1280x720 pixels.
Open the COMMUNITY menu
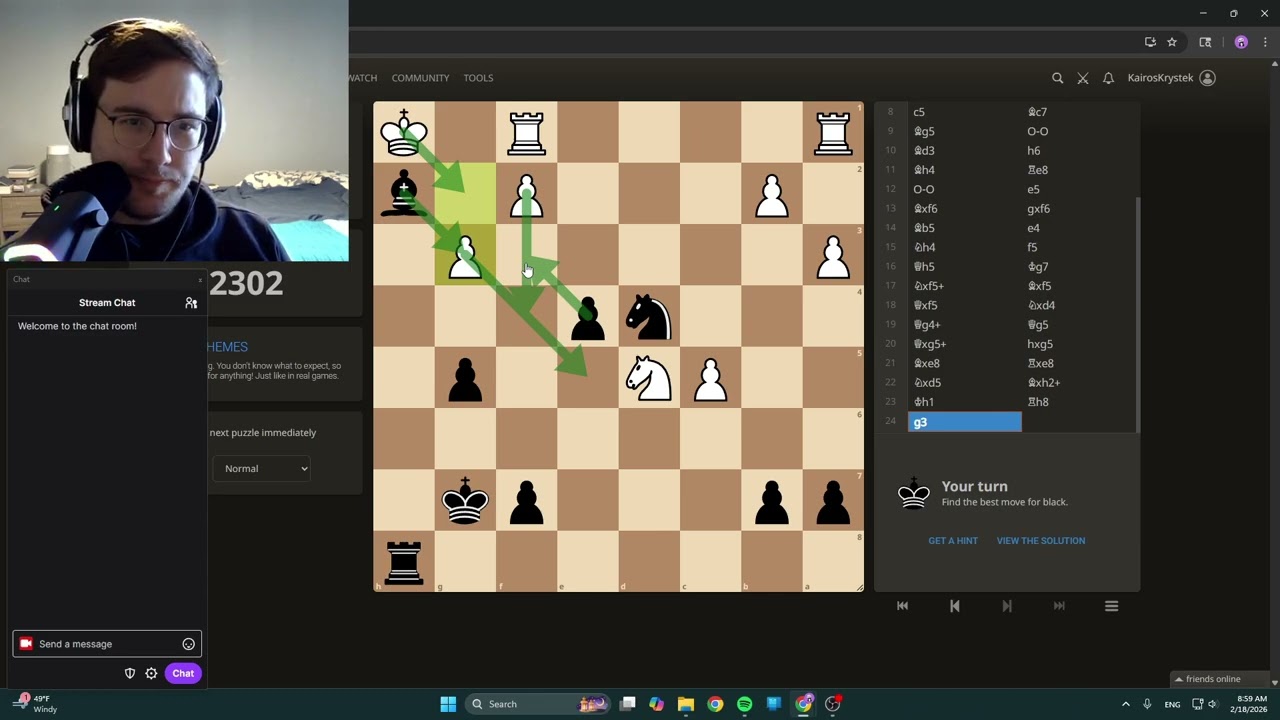420,78
